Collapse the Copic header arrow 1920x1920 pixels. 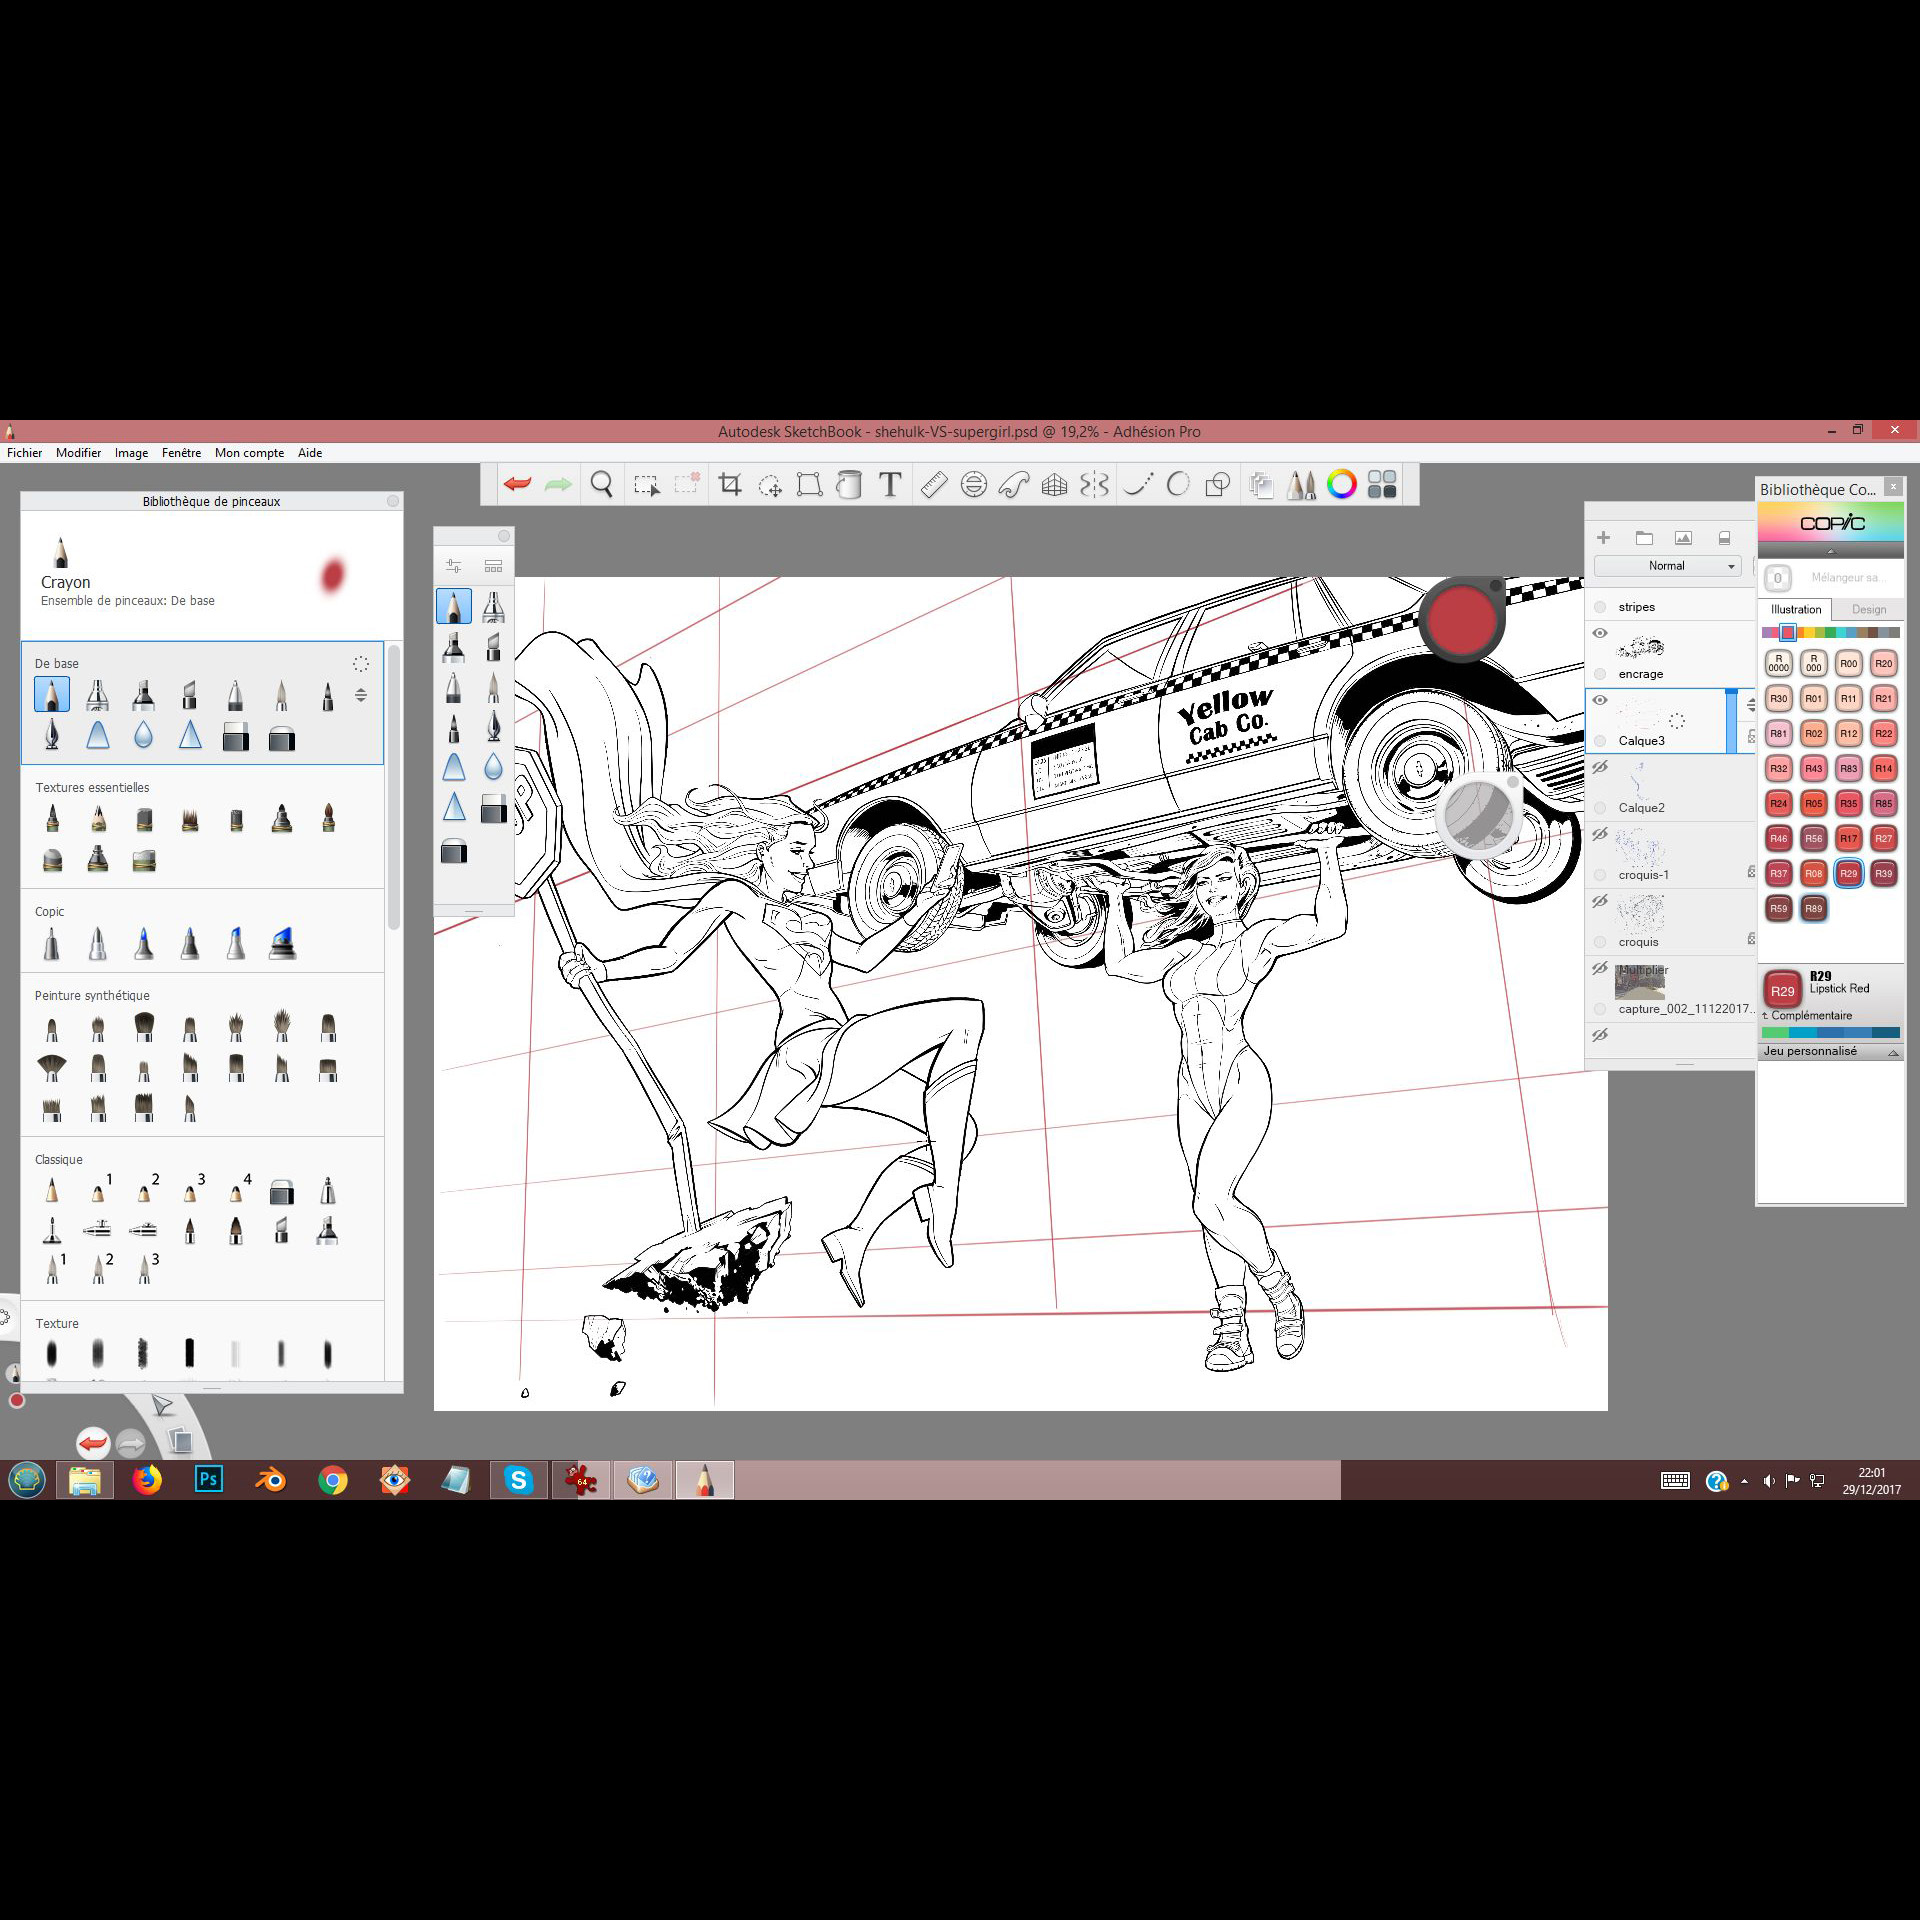coord(1831,551)
